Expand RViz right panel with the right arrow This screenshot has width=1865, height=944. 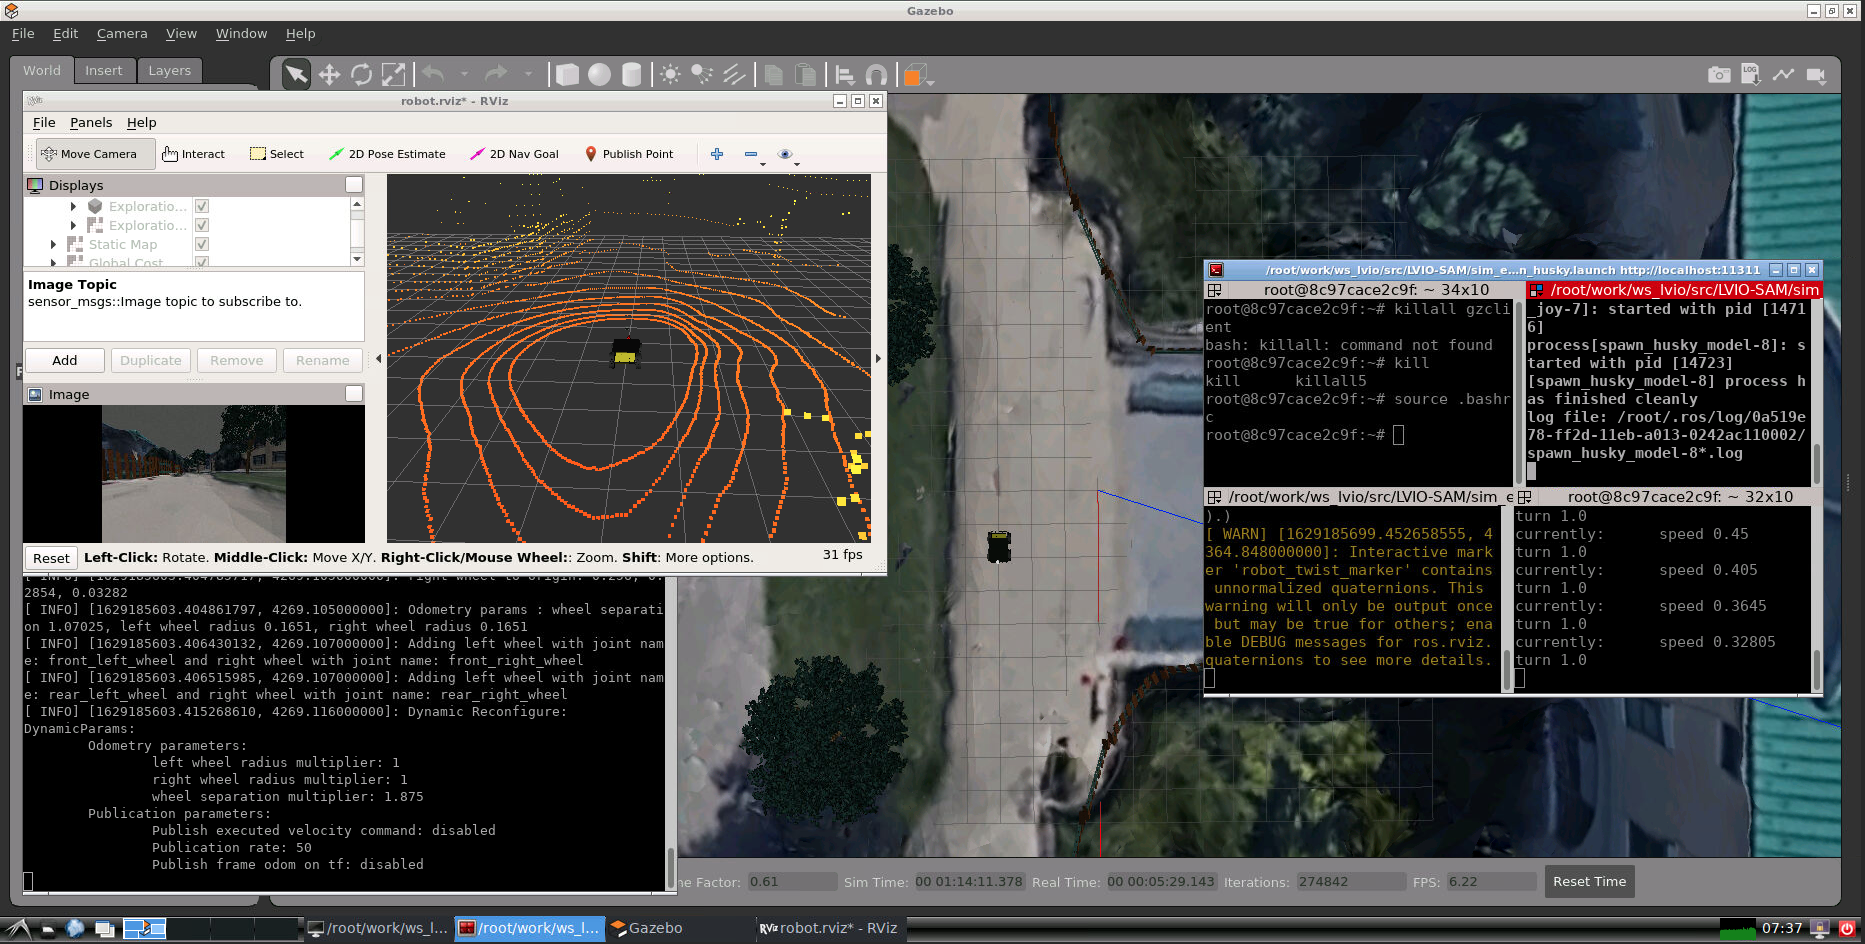point(878,358)
